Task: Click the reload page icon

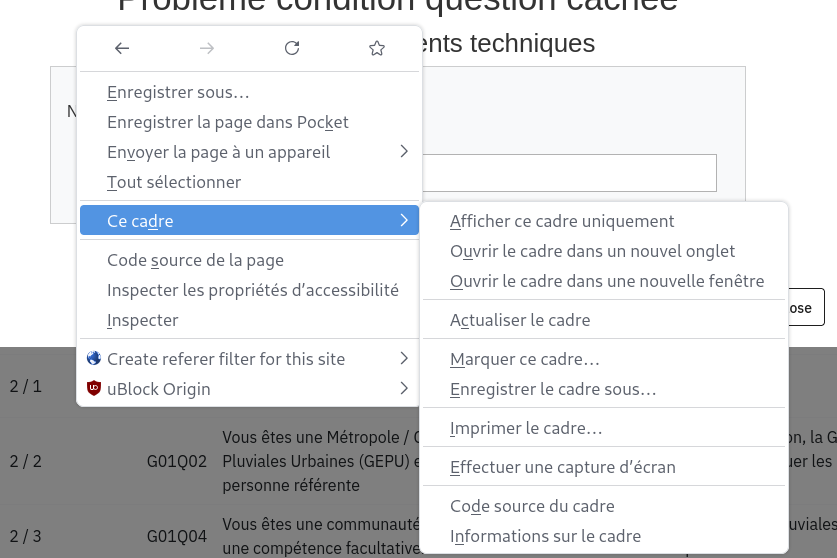Action: coord(292,48)
